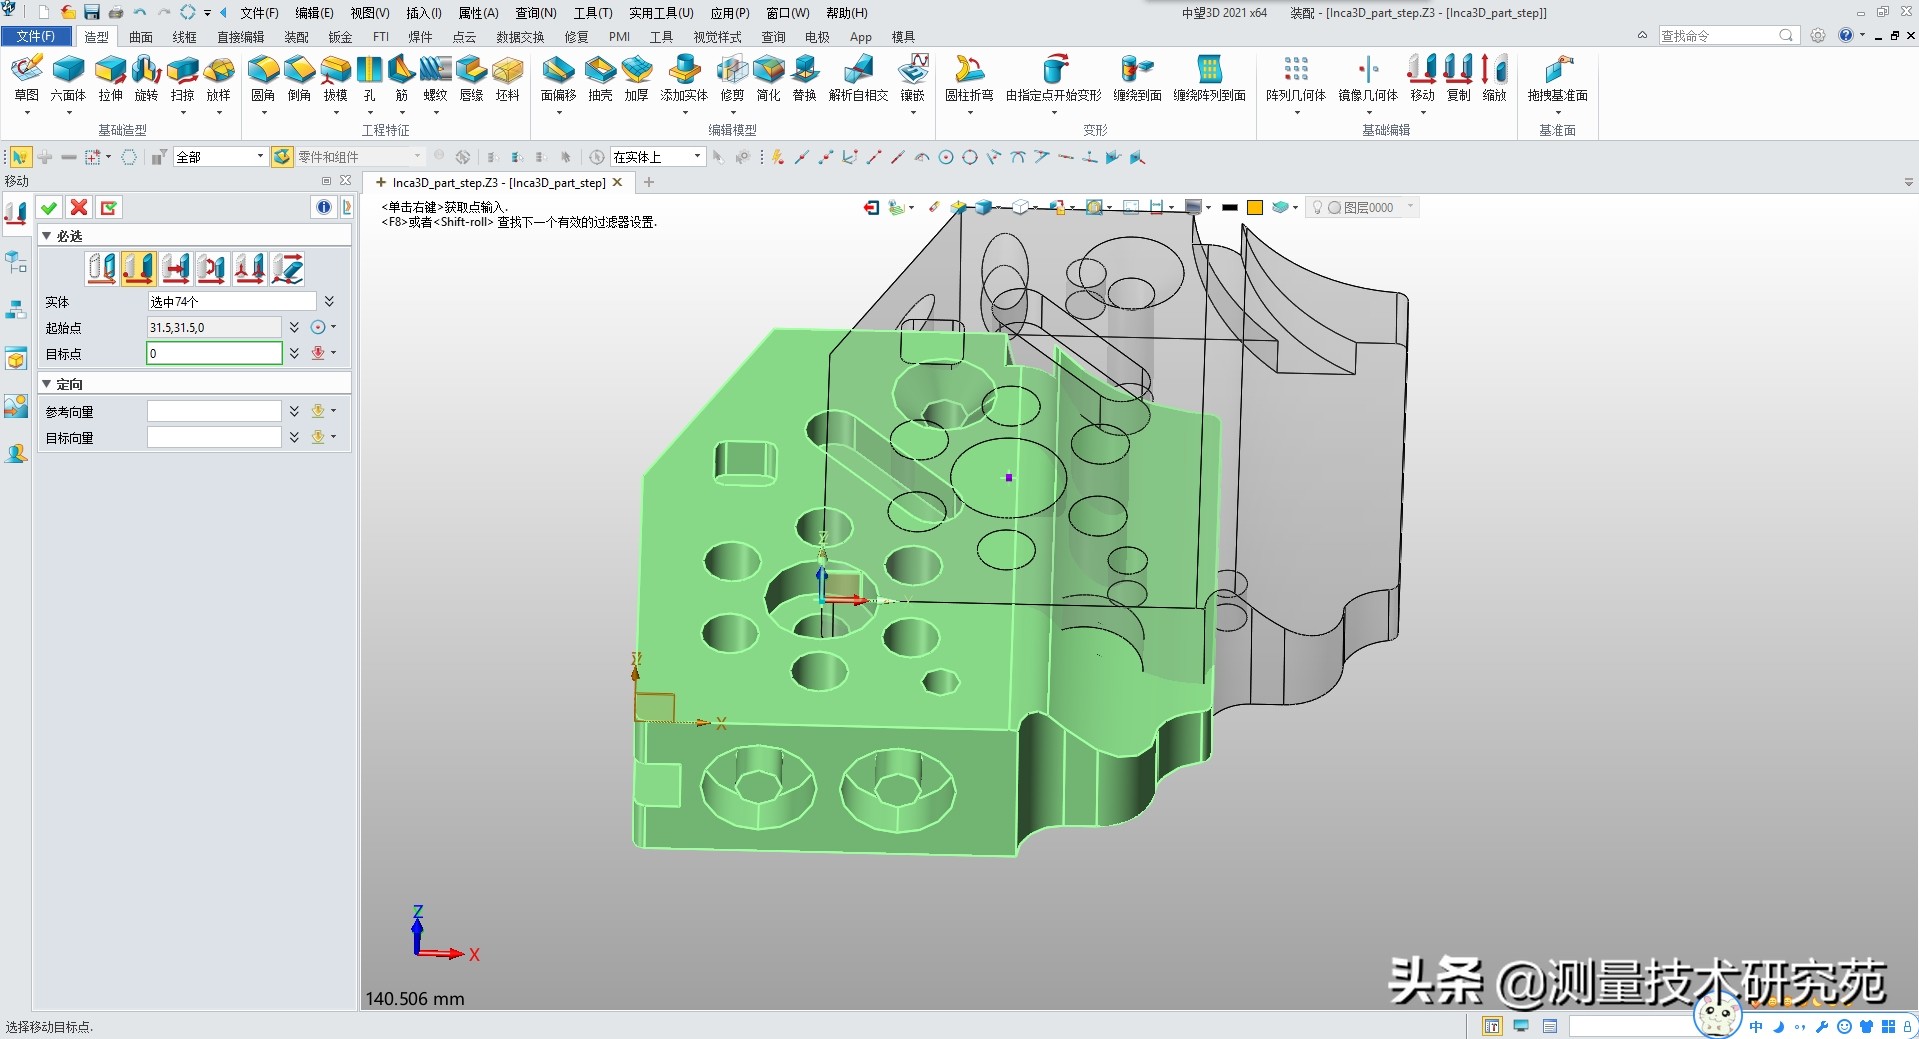Cancel the move with red X

tap(79, 207)
